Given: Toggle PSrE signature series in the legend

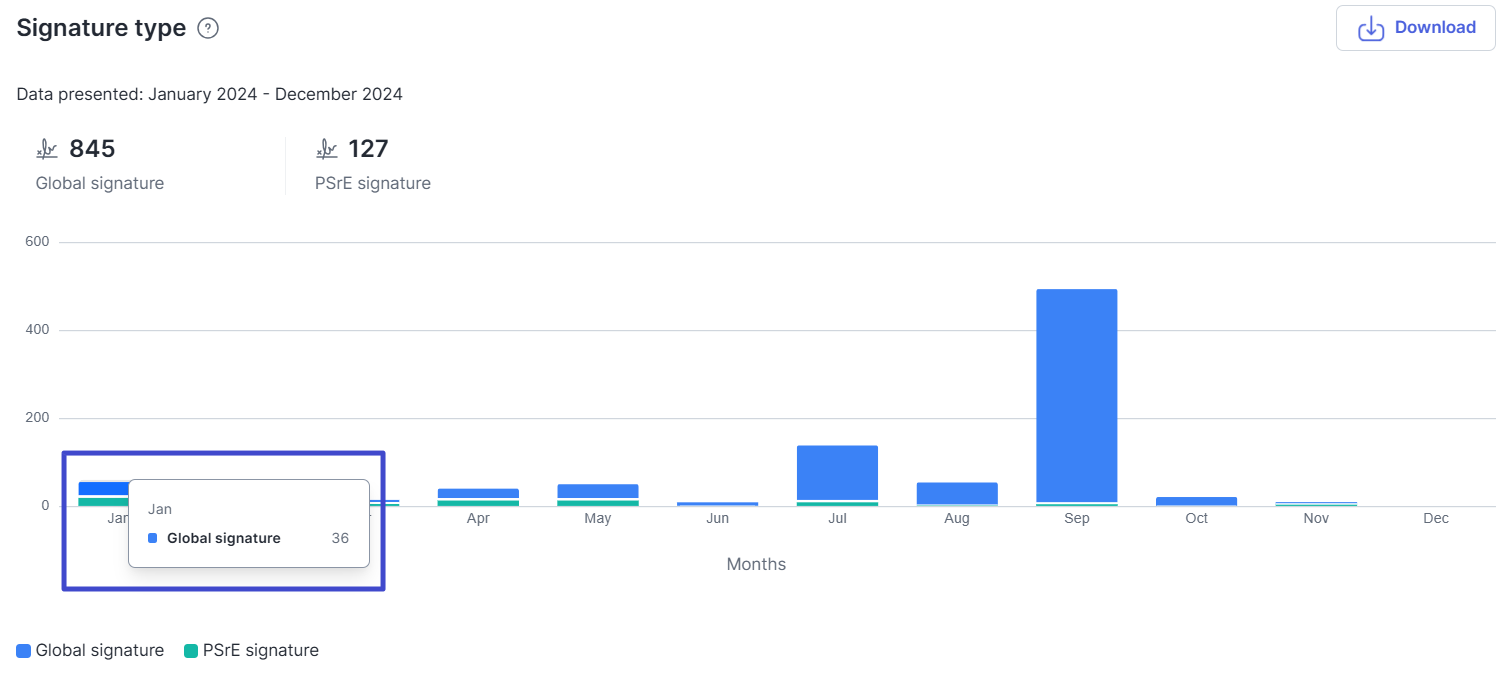Looking at the screenshot, I should pos(260,651).
